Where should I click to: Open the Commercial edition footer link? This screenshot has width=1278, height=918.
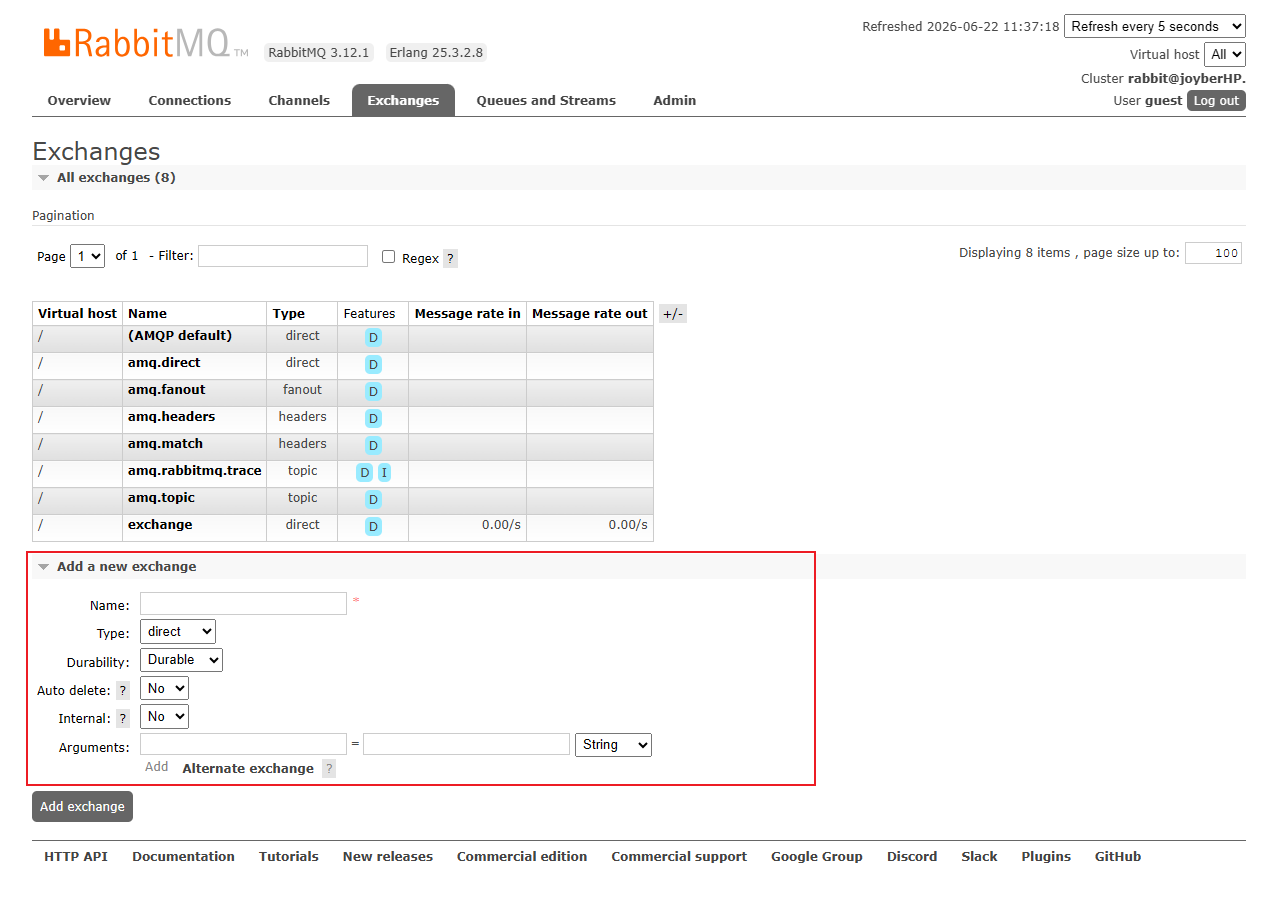coord(522,856)
